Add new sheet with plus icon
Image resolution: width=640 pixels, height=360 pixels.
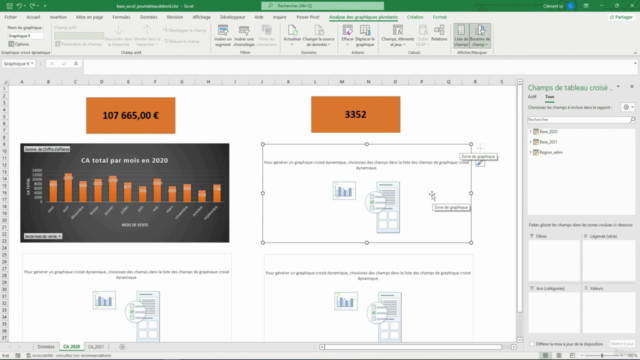coord(122,347)
